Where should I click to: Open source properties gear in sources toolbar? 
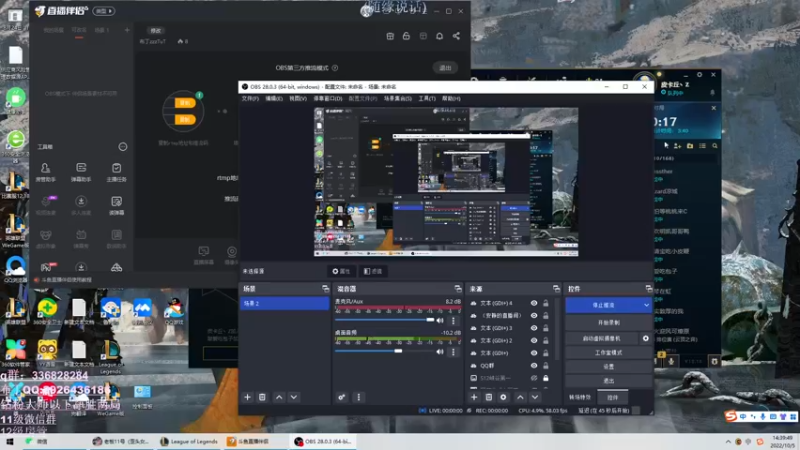(x=503, y=397)
